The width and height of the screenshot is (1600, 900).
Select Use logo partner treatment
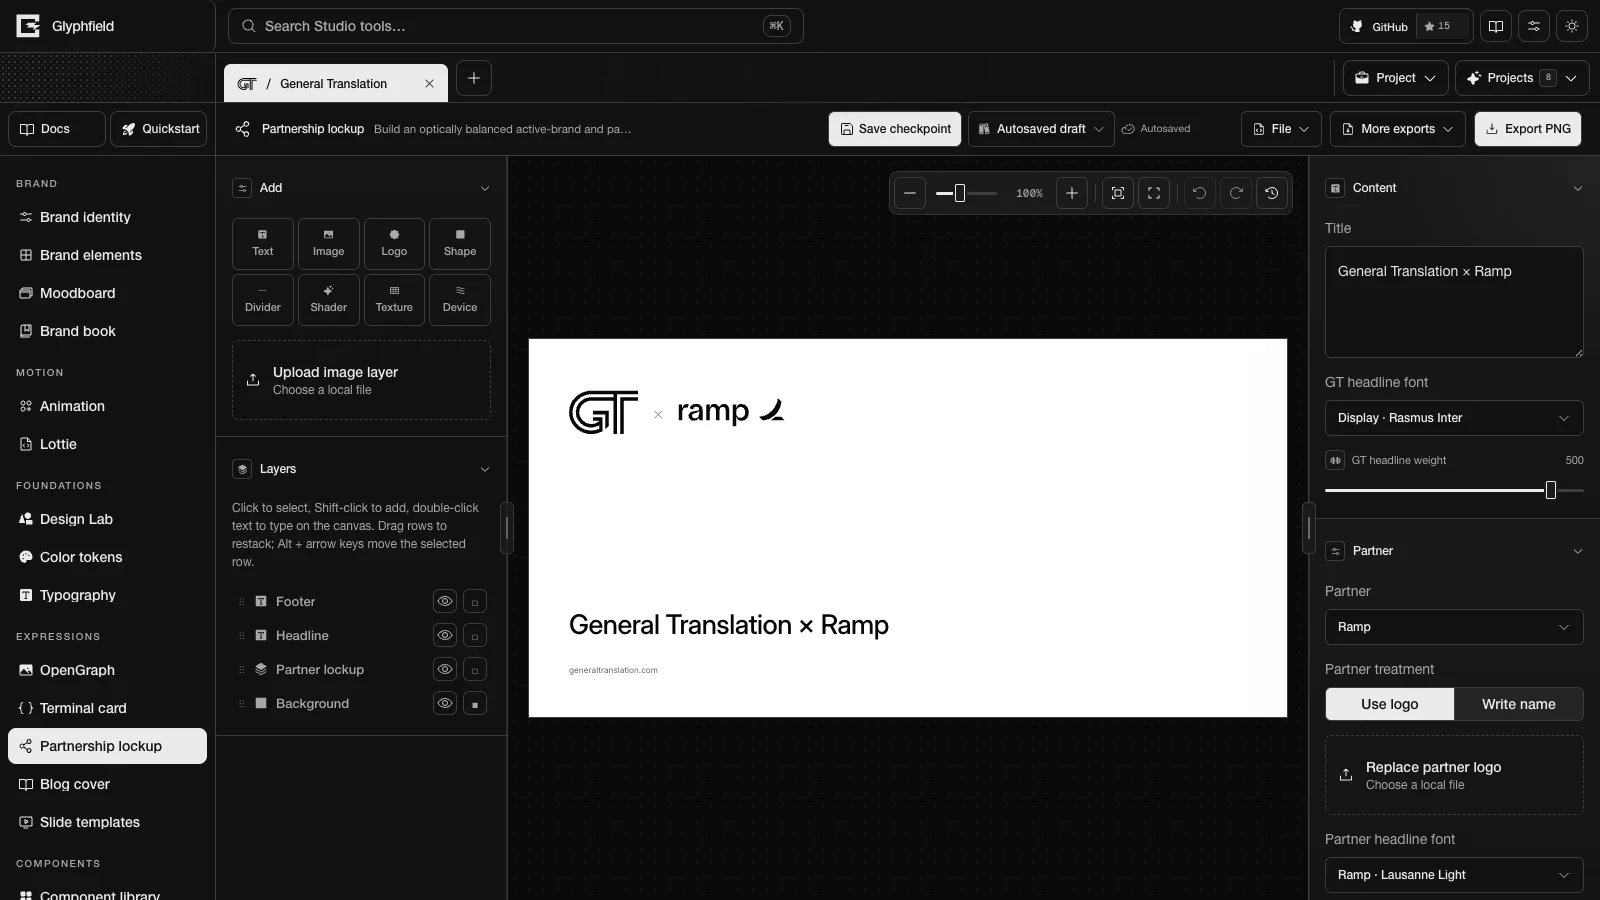coord(1390,704)
